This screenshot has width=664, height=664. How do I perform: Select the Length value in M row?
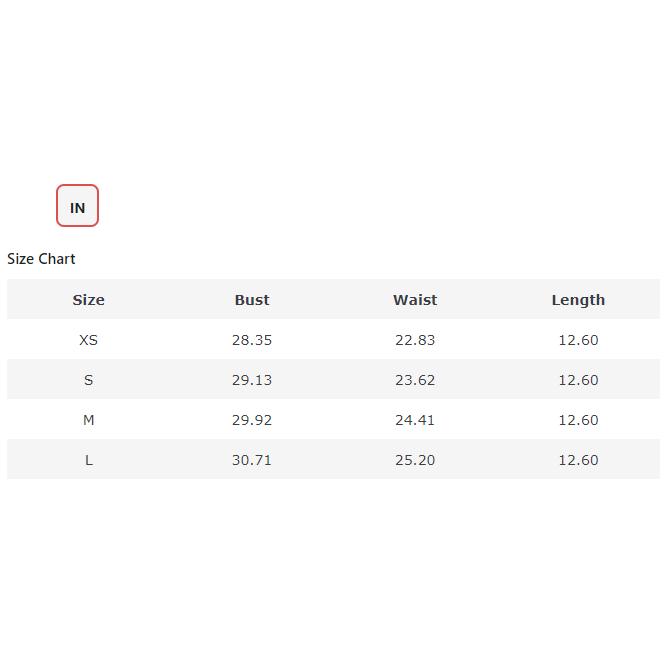(x=578, y=420)
